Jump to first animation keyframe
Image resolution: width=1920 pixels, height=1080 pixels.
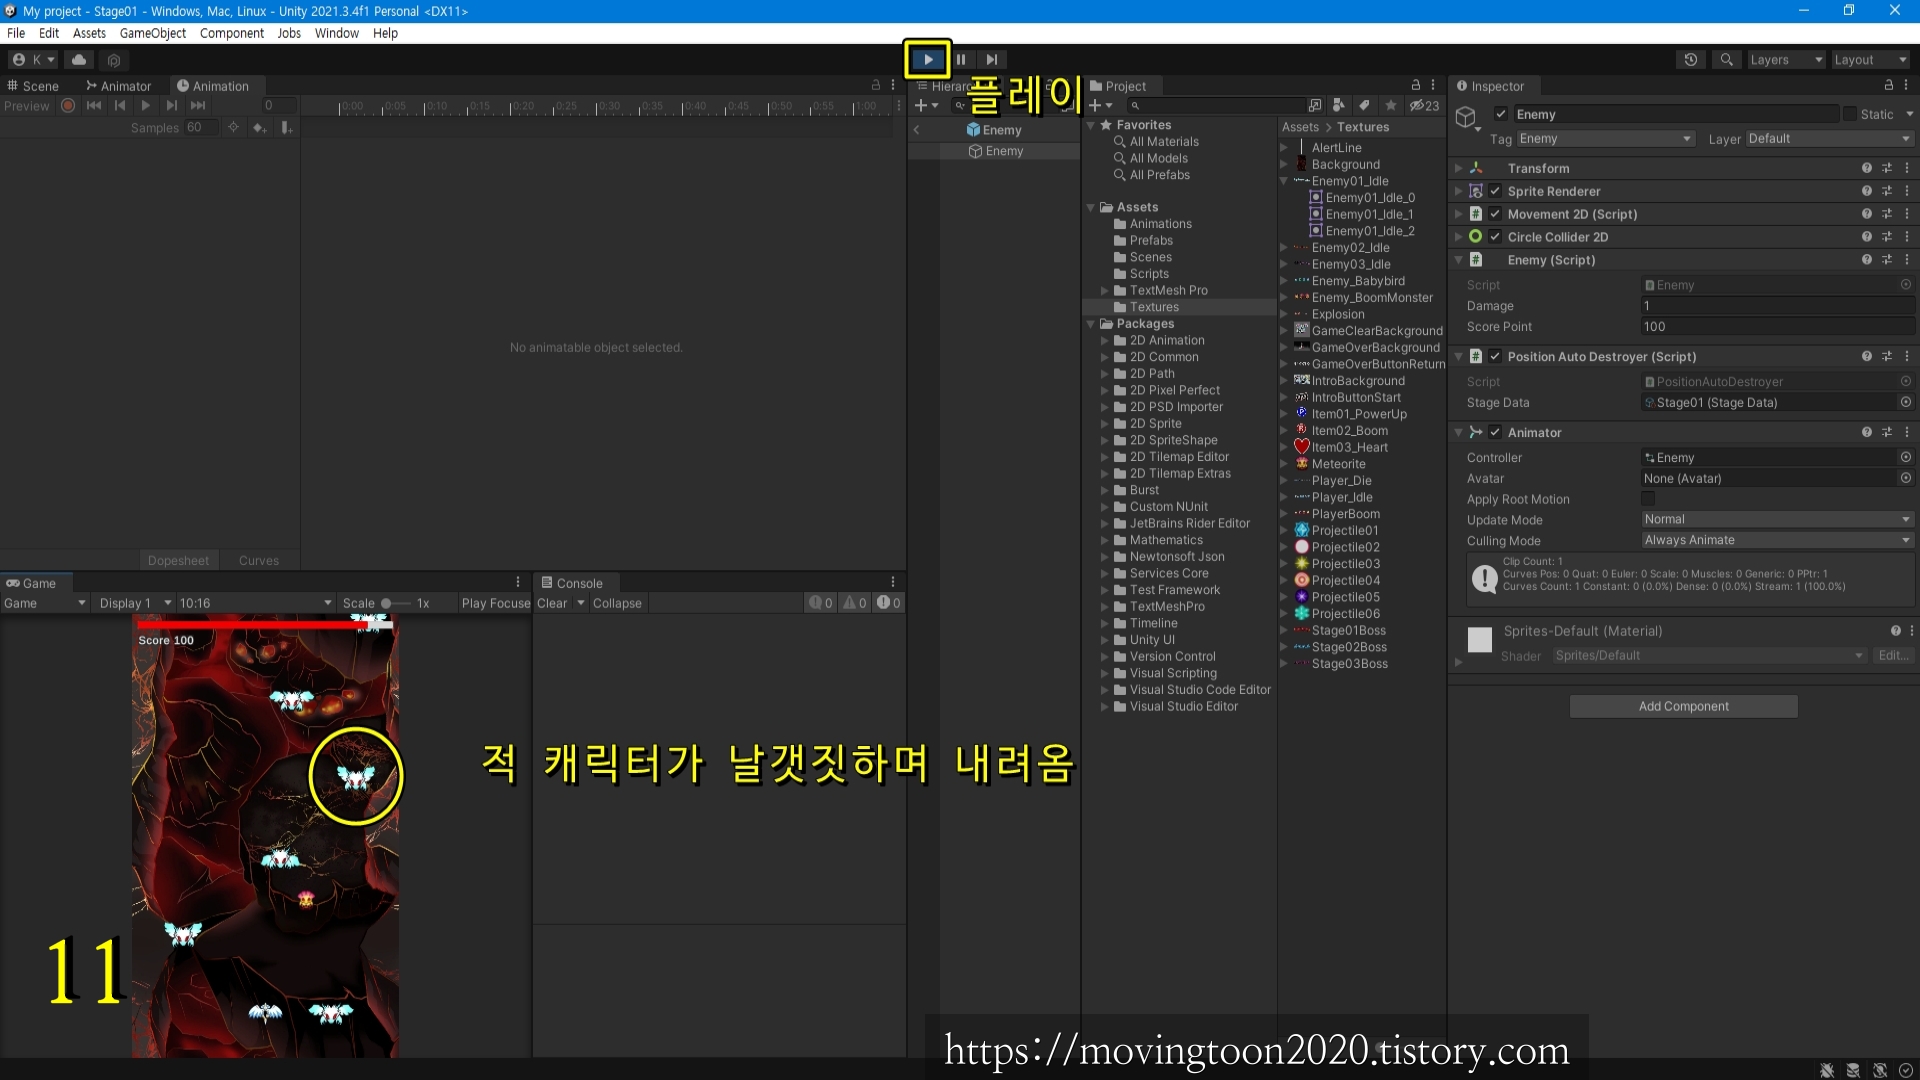tap(94, 106)
